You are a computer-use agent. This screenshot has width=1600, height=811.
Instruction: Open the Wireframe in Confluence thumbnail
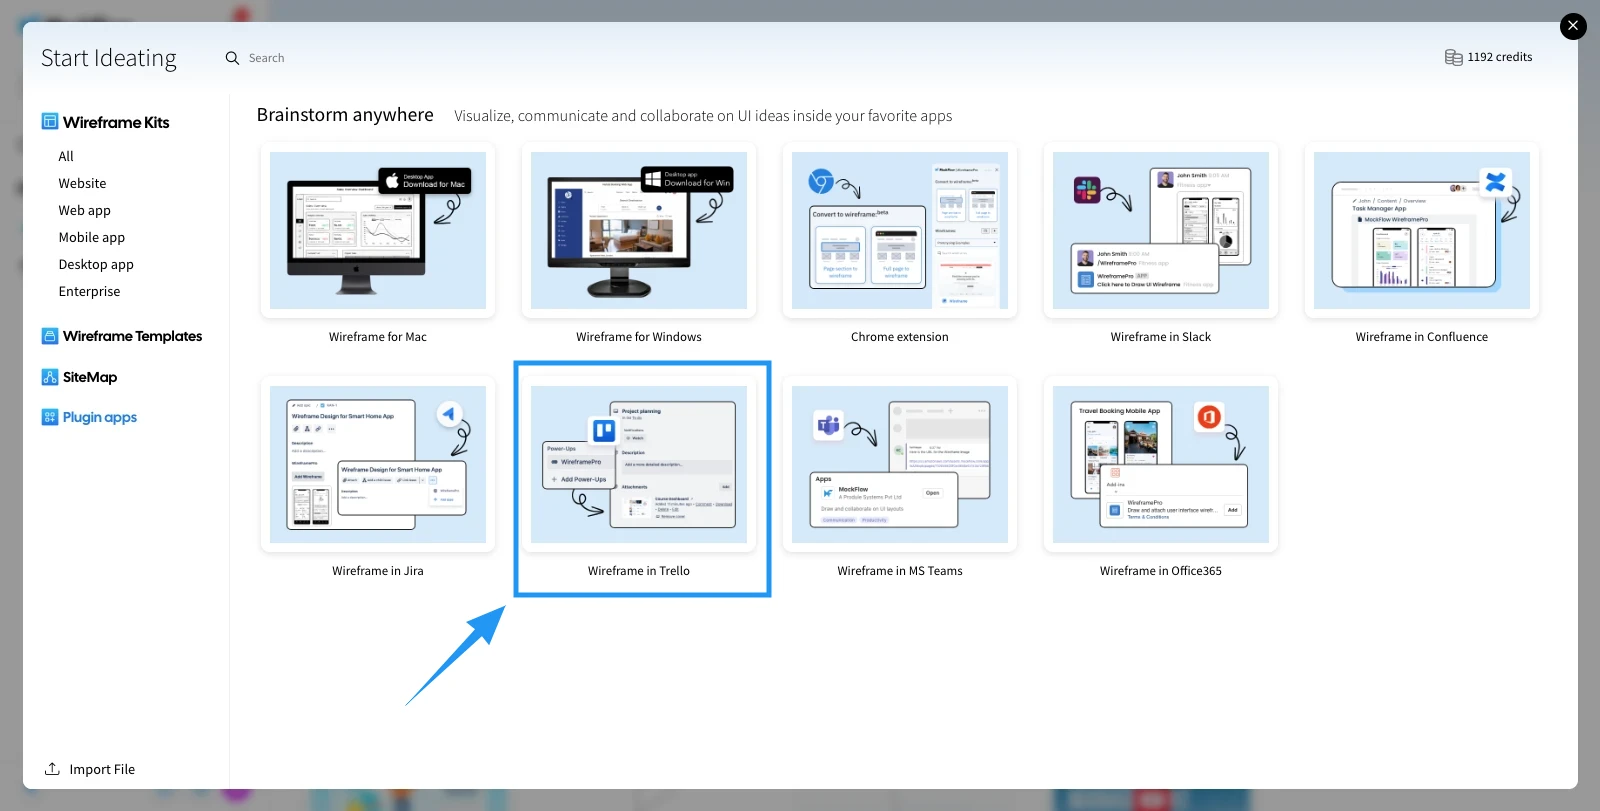tap(1422, 230)
